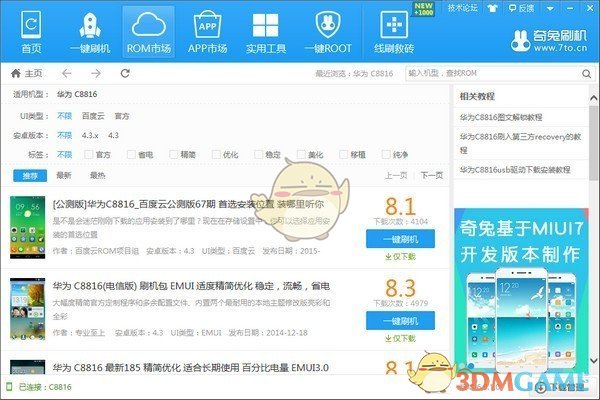This screenshot has width=600, height=400.
Task: Click 仅下载 for 百度云公测版 ROM
Action: click(x=400, y=256)
